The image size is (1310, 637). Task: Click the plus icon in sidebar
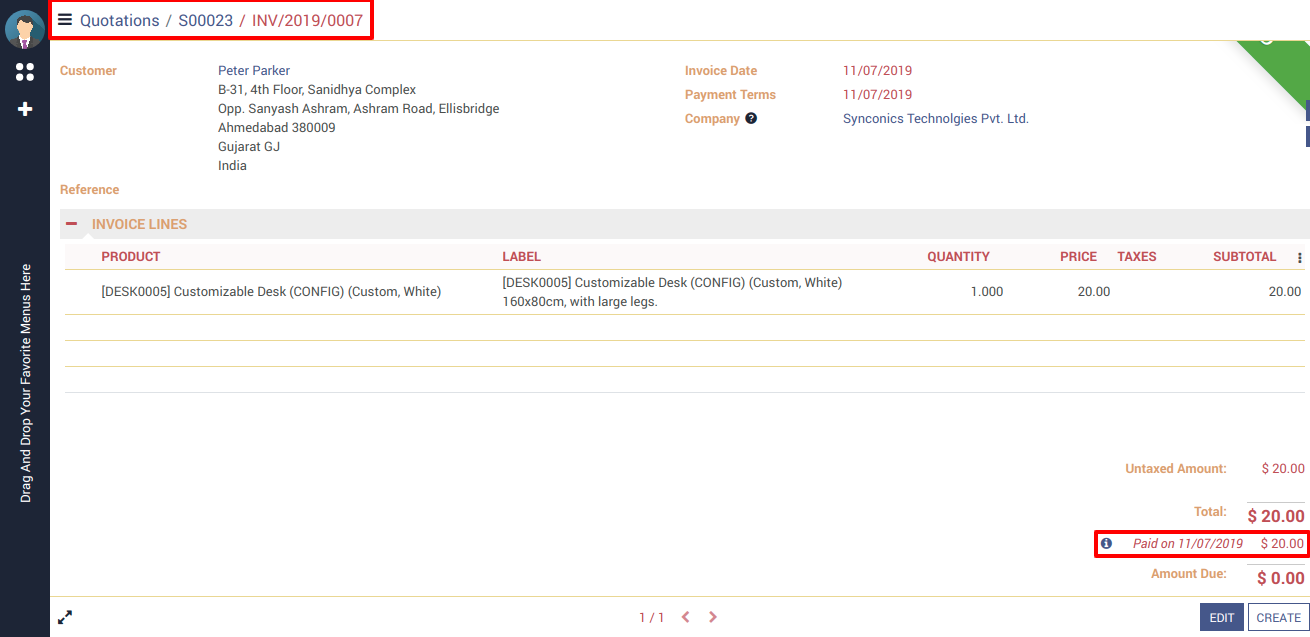(25, 109)
